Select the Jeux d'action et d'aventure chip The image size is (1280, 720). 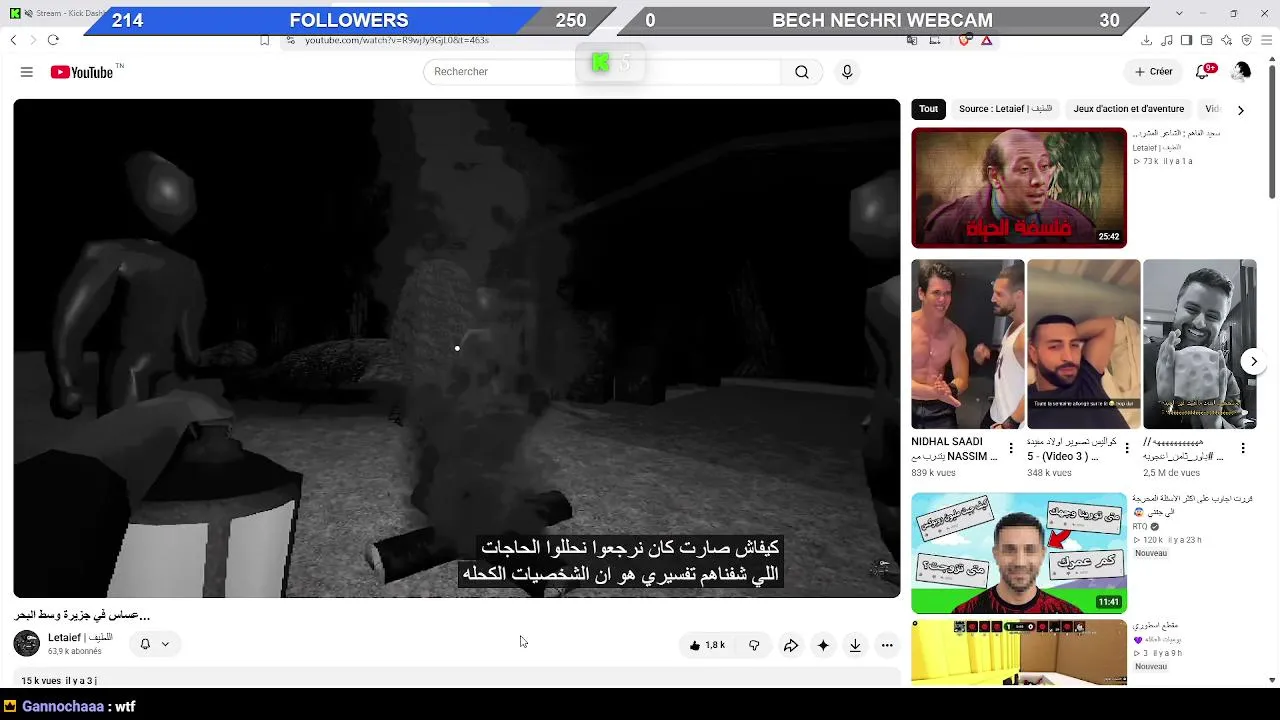[x=1129, y=109]
